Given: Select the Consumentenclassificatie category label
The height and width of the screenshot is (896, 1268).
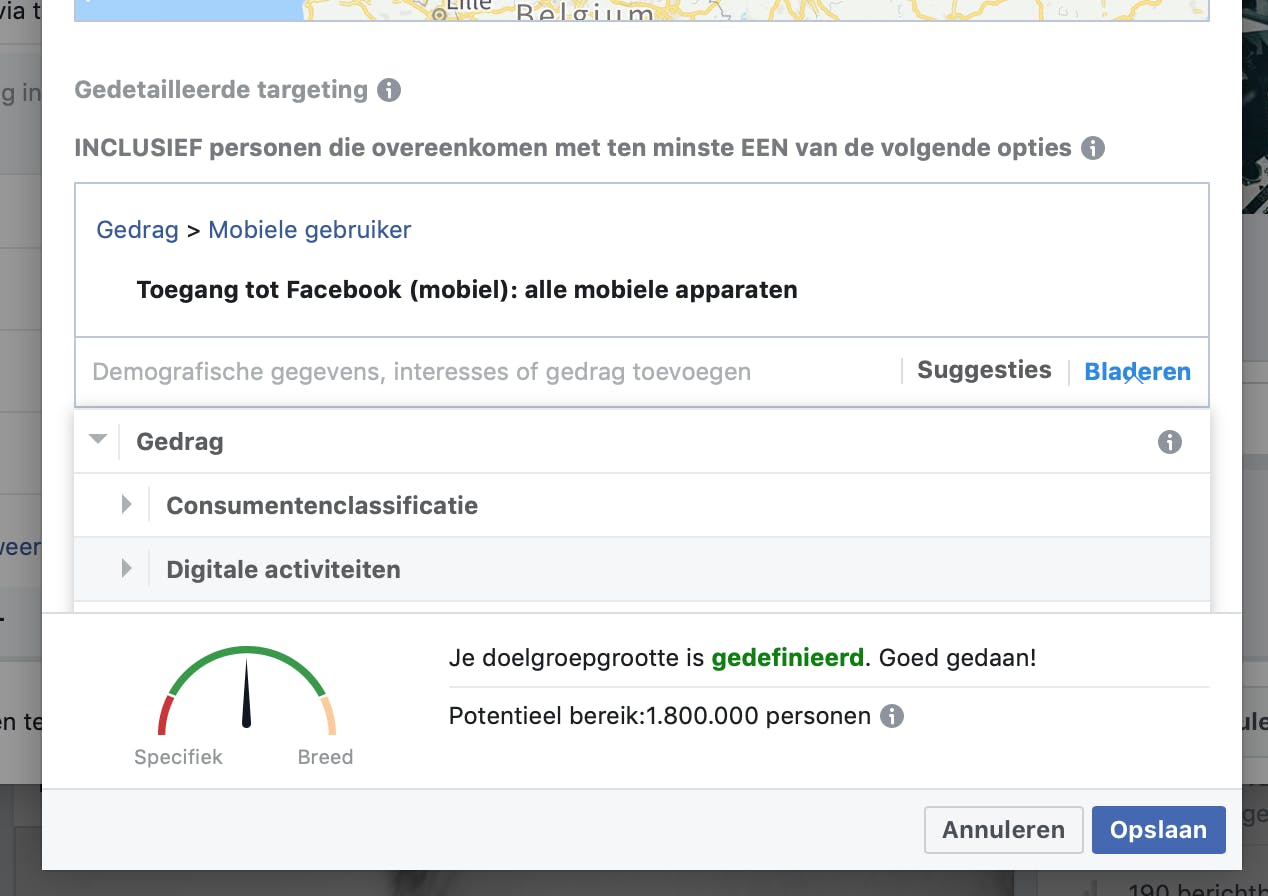Looking at the screenshot, I should (x=322, y=506).
